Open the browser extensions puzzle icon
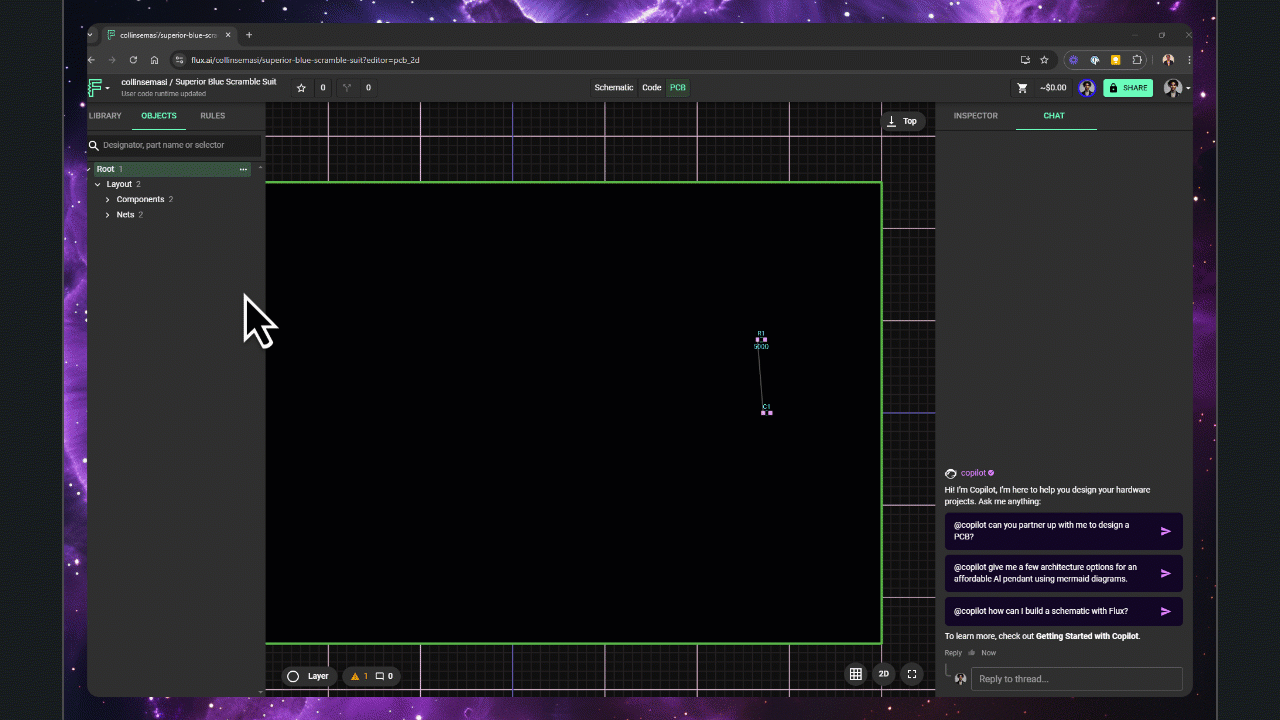1280x720 pixels. (x=1136, y=60)
